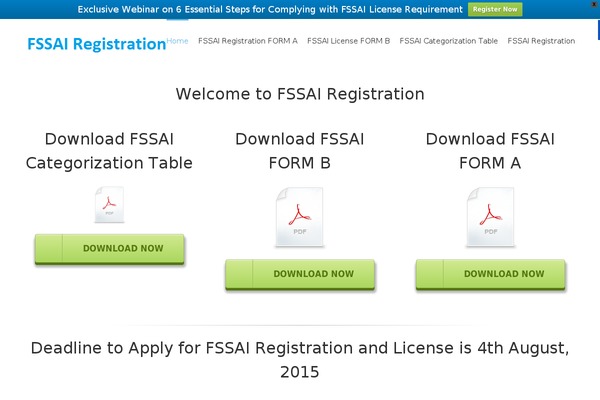Download FSSAI FORM B now

click(x=300, y=274)
